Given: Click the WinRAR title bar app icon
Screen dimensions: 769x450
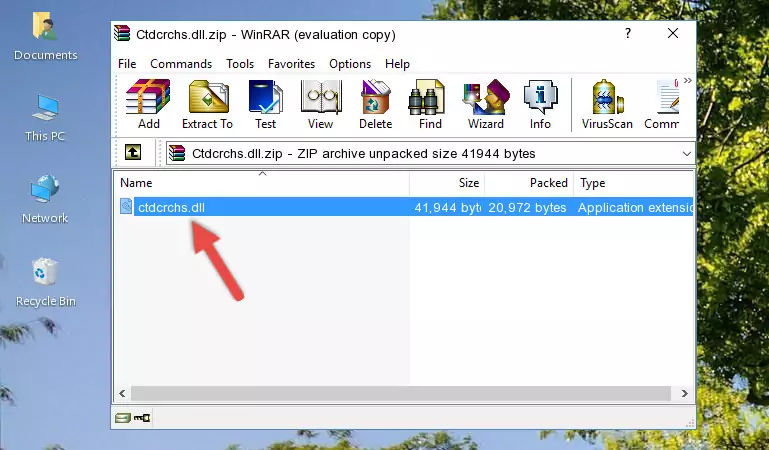Looking at the screenshot, I should coord(122,34).
